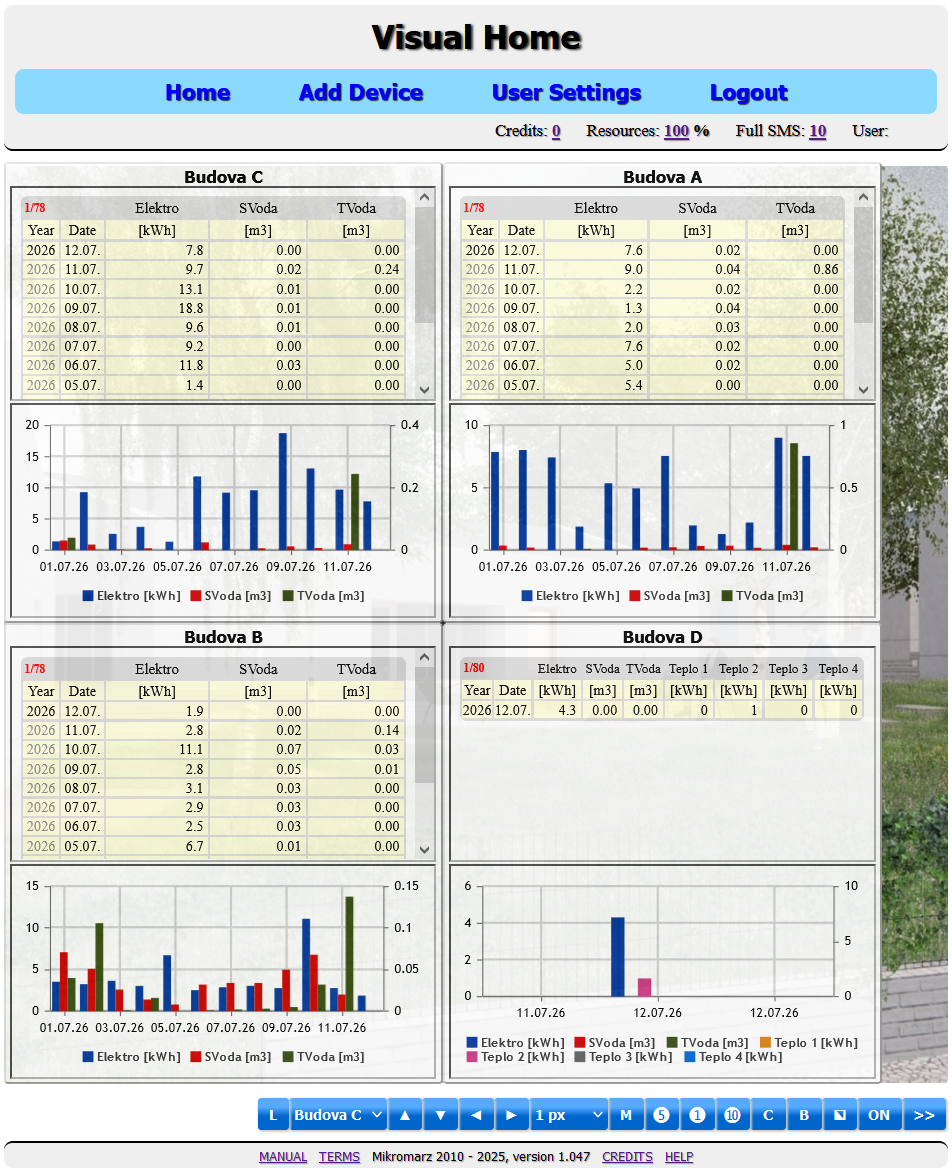This screenshot has height=1172, width=952.
Task: Click Elektro blue swatch in Budova A legend
Action: [x=527, y=596]
